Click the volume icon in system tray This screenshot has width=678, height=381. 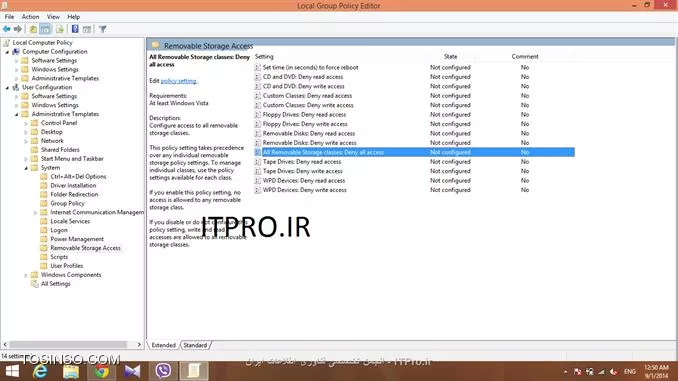[x=613, y=371]
